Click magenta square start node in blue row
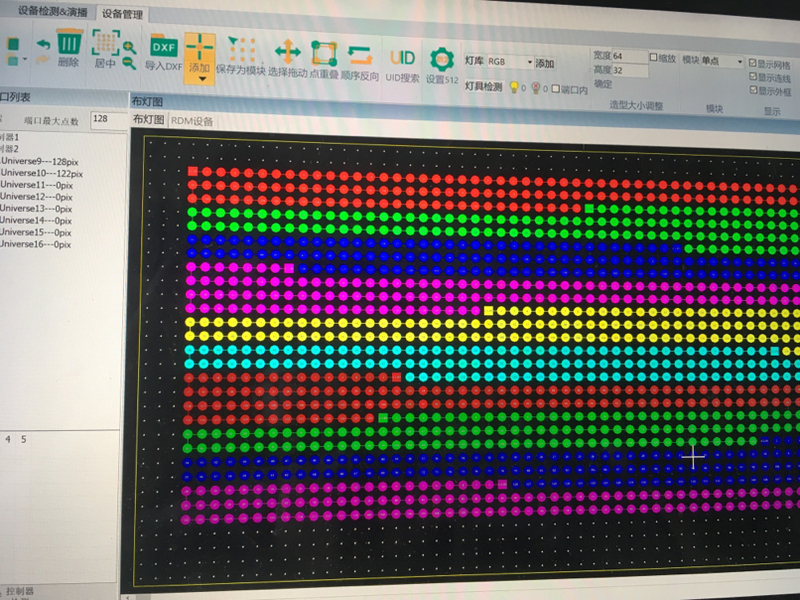 point(289,268)
